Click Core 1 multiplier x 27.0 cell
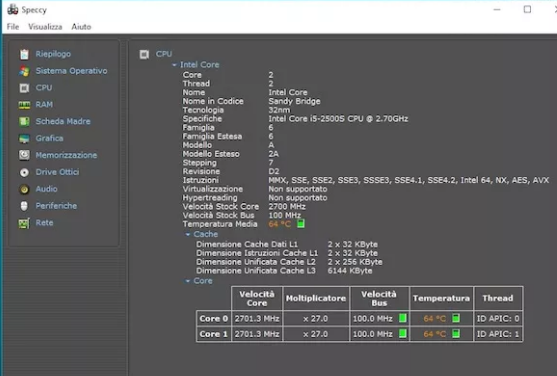Viewport: 557px width, 376px height. pos(316,334)
